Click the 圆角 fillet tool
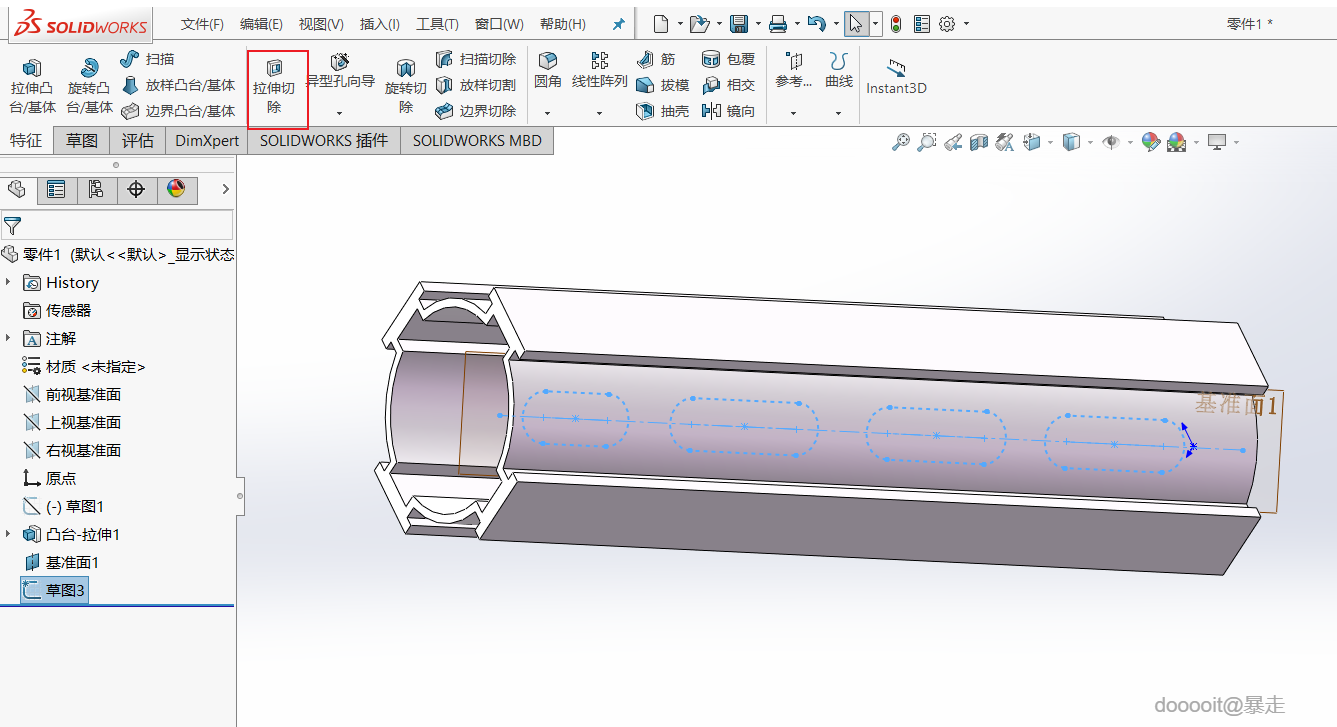Image resolution: width=1337 pixels, height=727 pixels. pyautogui.click(x=548, y=70)
